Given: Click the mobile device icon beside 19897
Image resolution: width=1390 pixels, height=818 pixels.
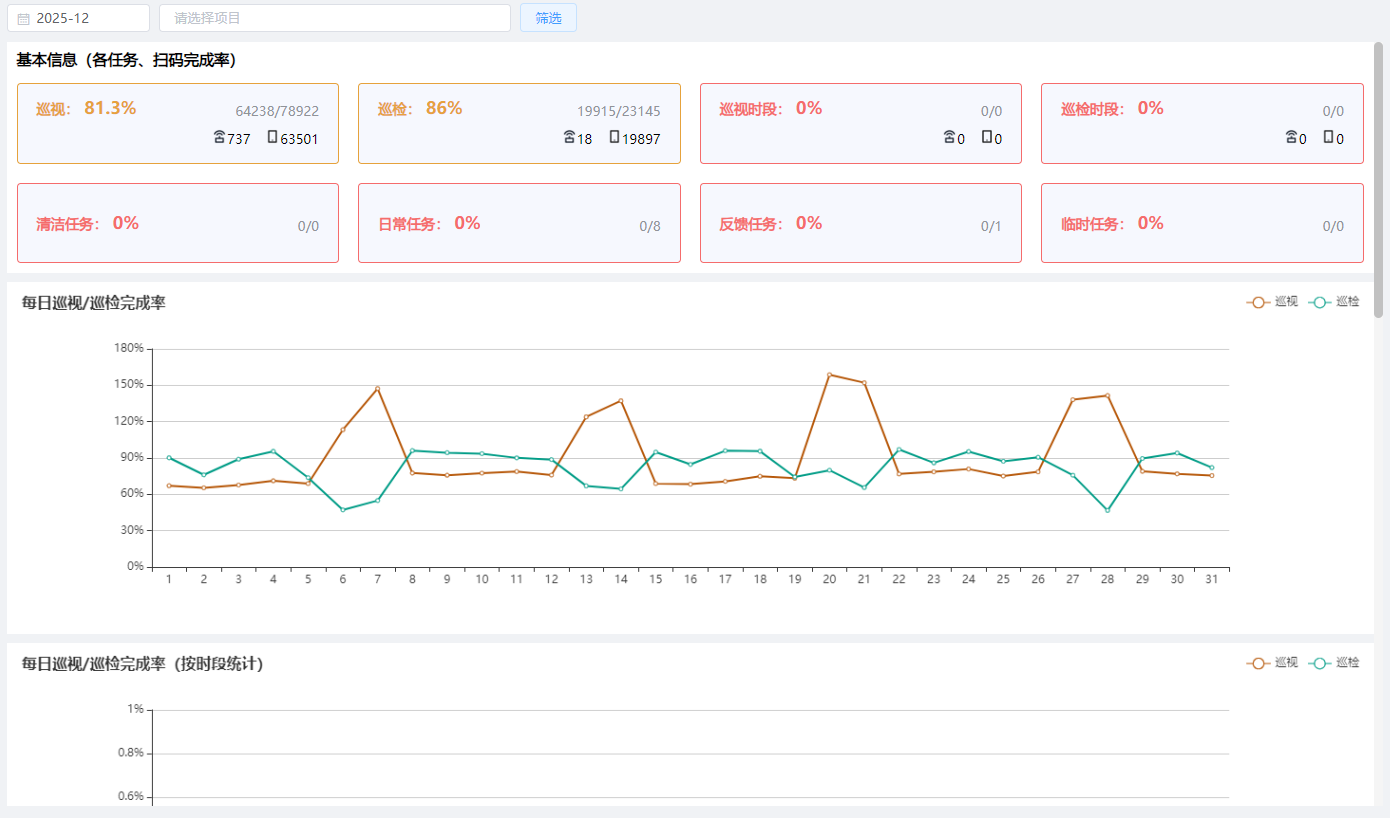Looking at the screenshot, I should coord(614,137).
